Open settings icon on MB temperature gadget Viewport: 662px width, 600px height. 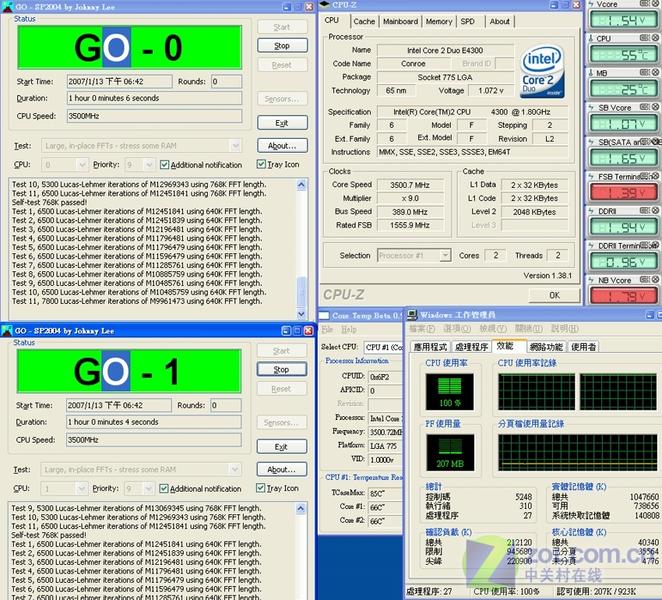(x=645, y=72)
